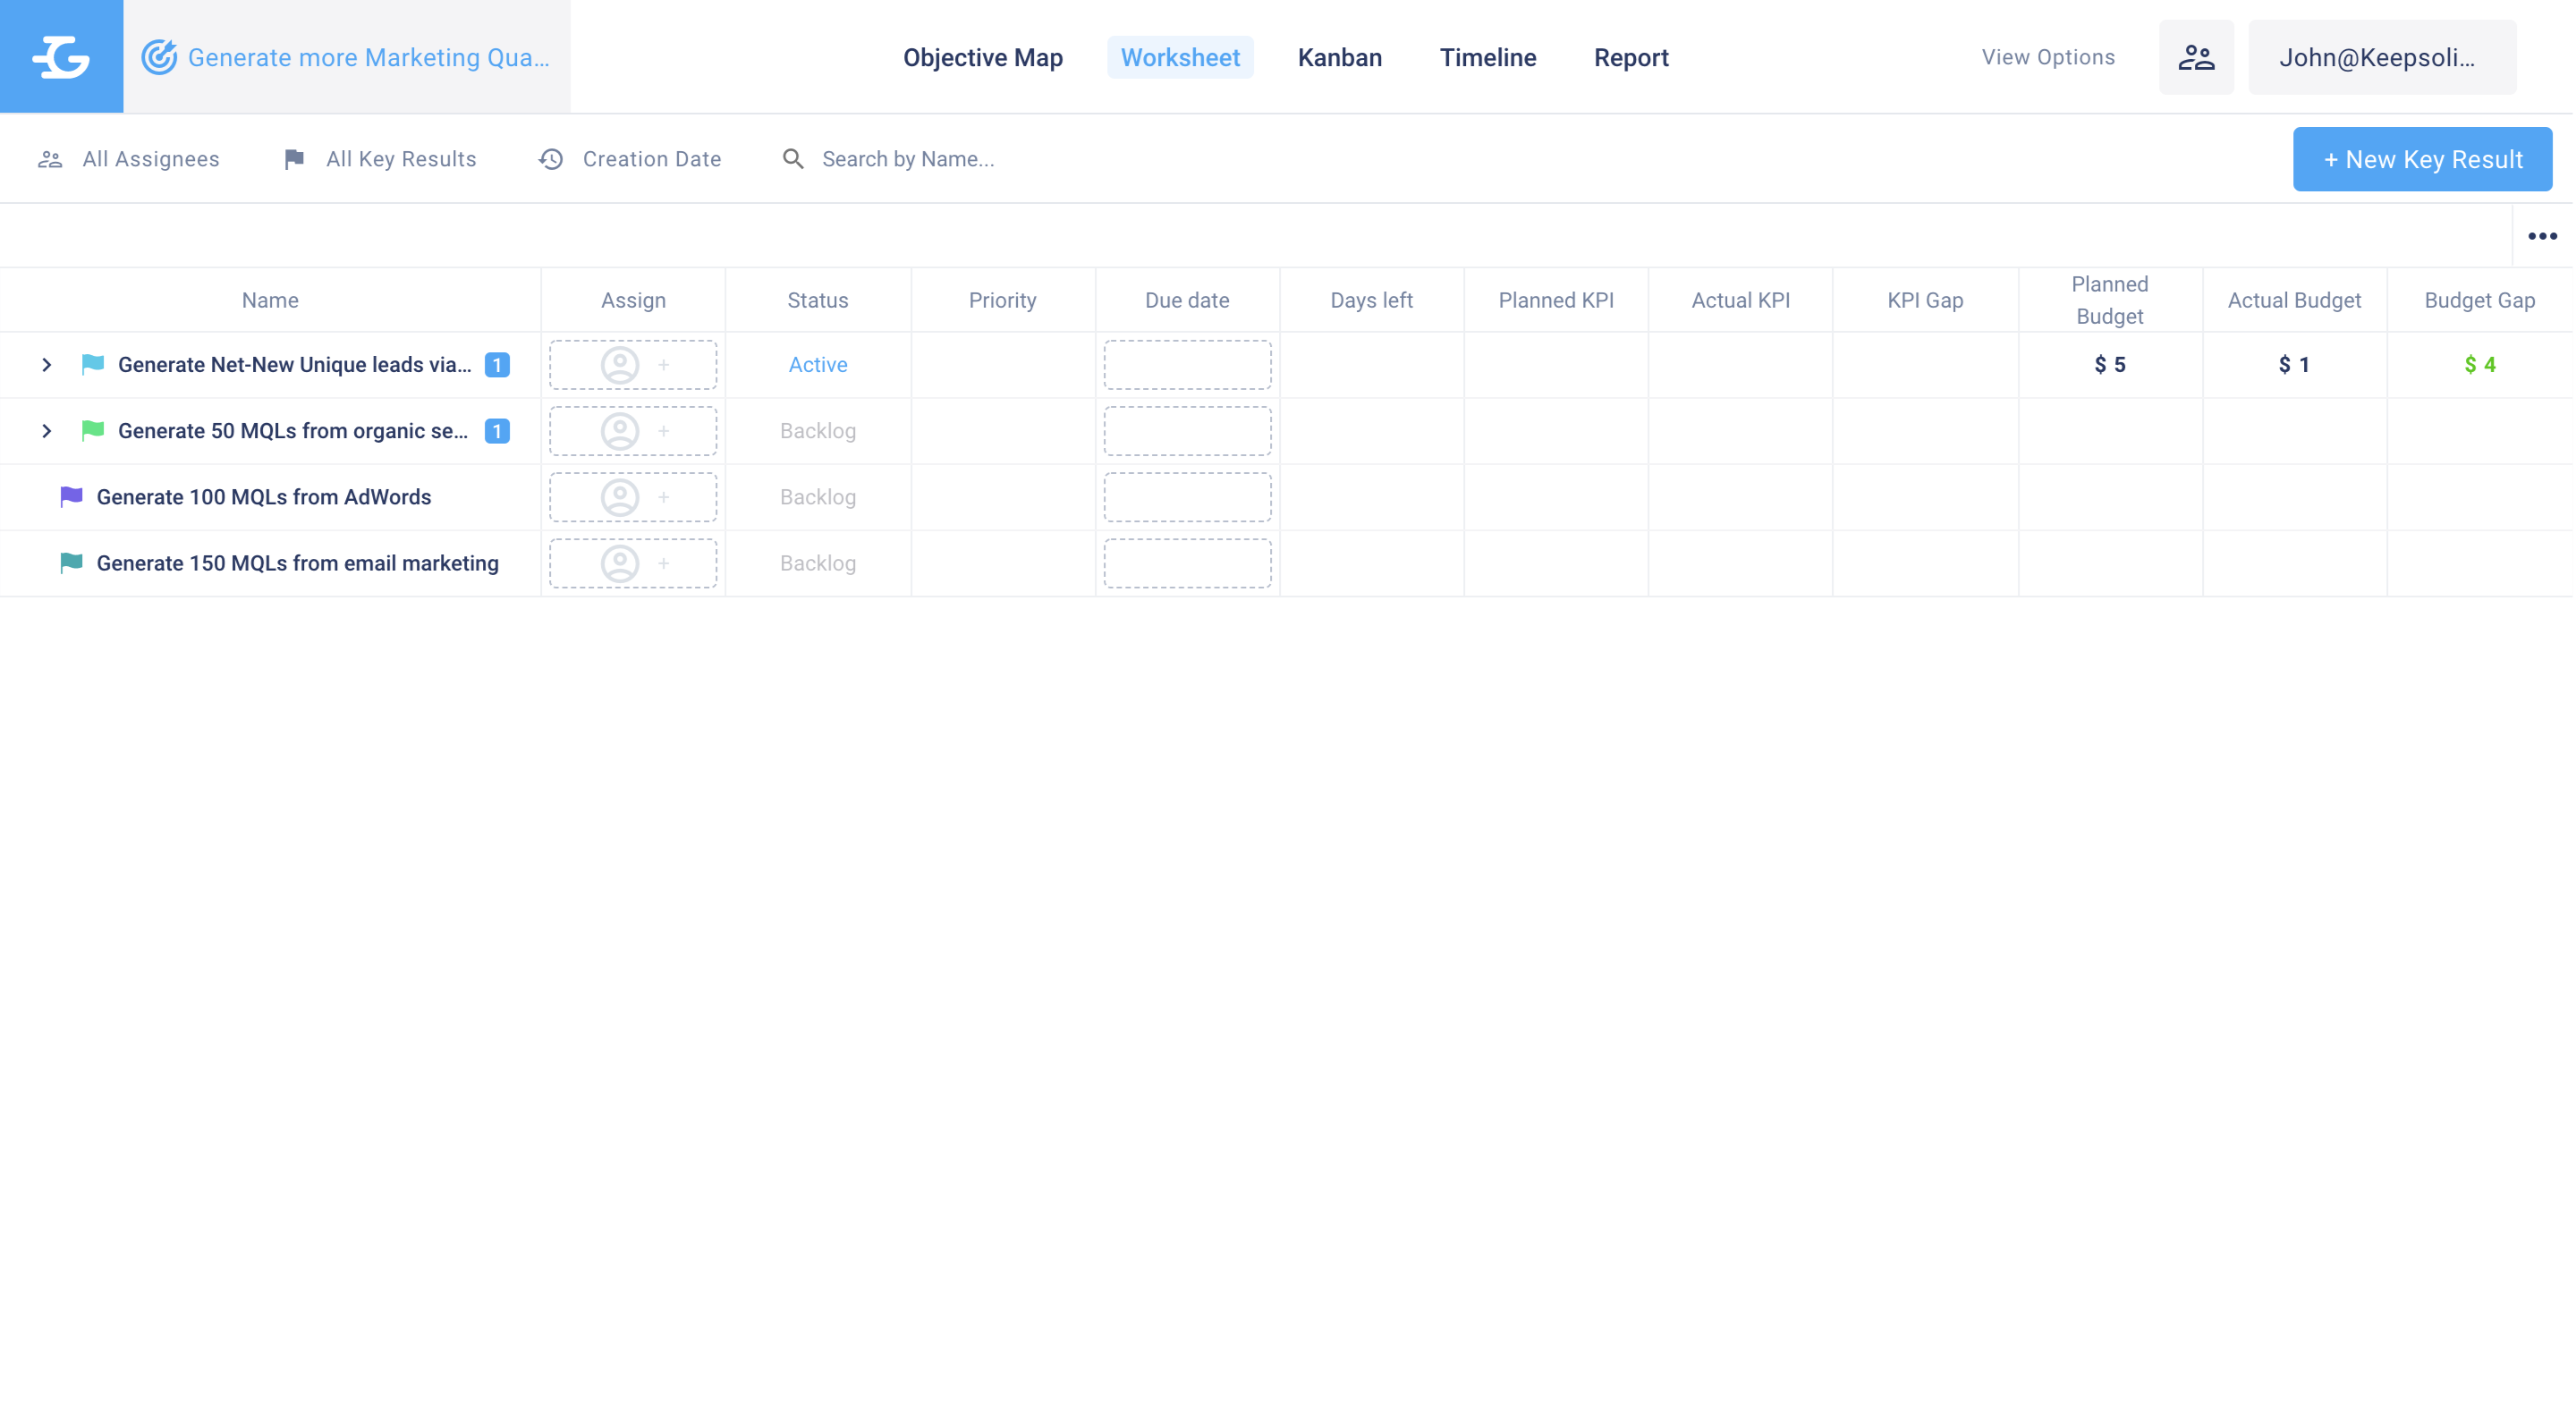Click the objective target icon in title
Screen dimensions: 2576x1413
(x=159, y=57)
